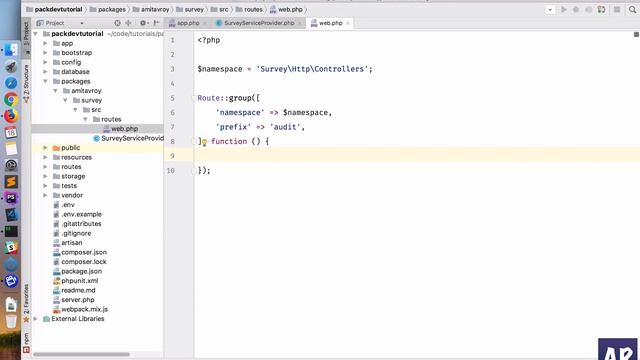Toggle the Structure tool window button
This screenshot has width=640, height=360.
[26, 83]
